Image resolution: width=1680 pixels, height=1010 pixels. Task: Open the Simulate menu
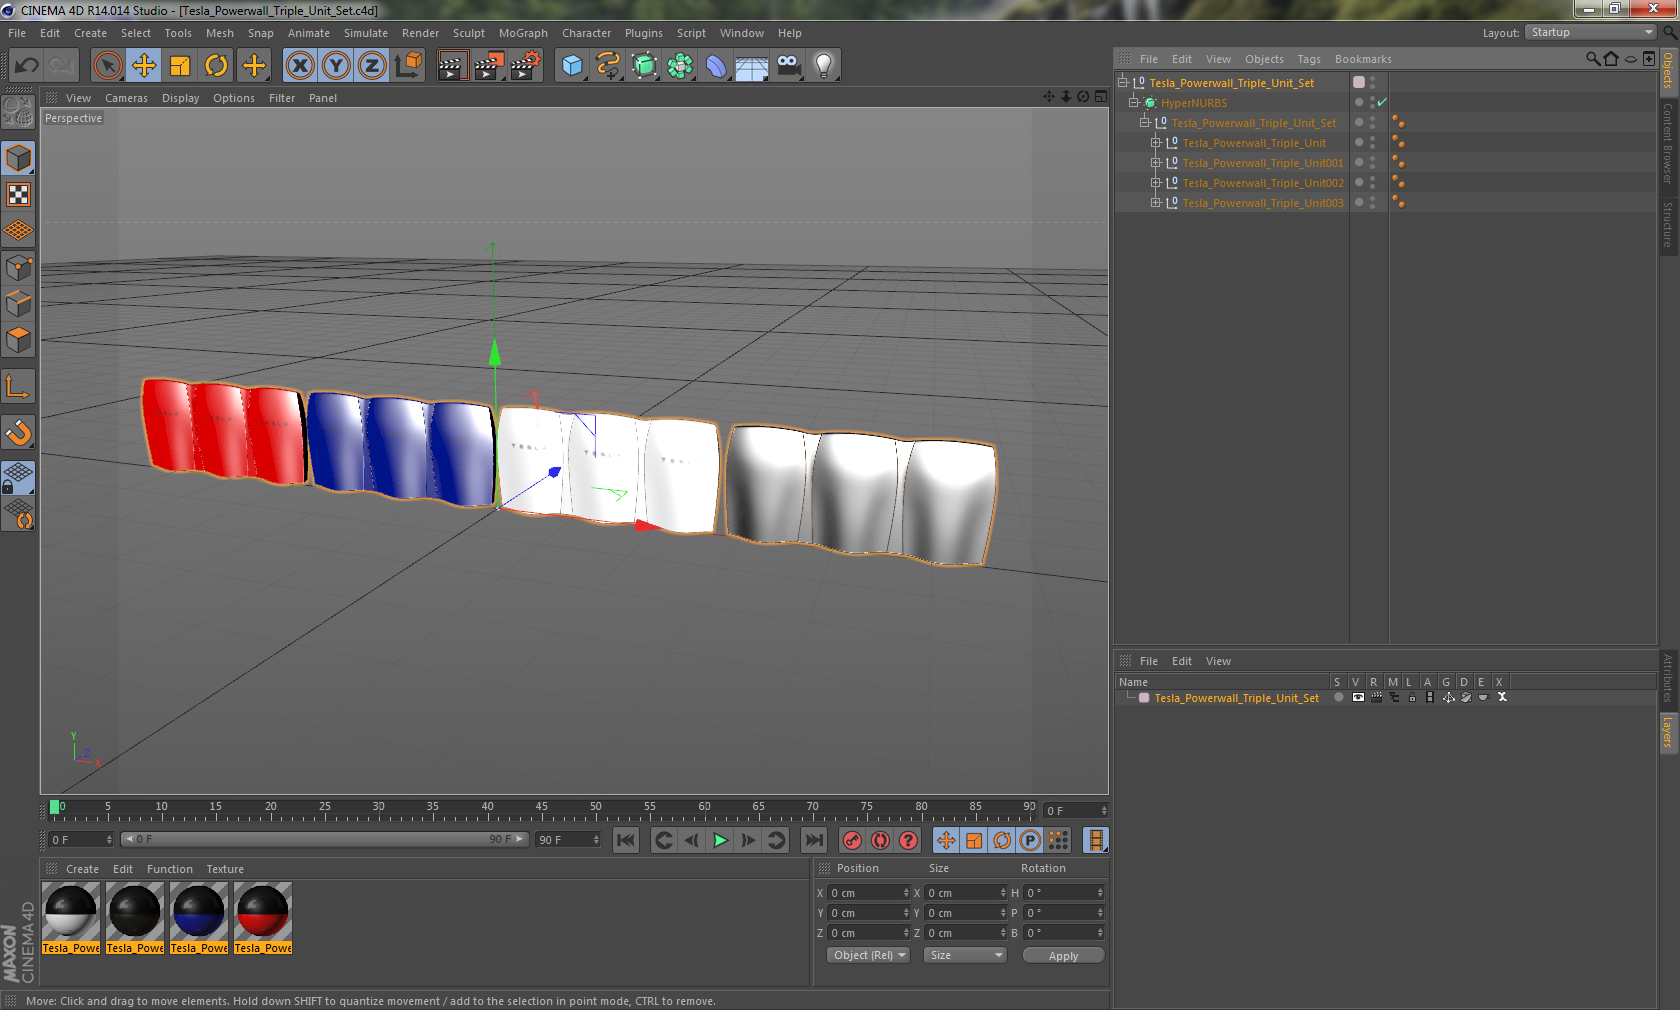click(x=366, y=33)
